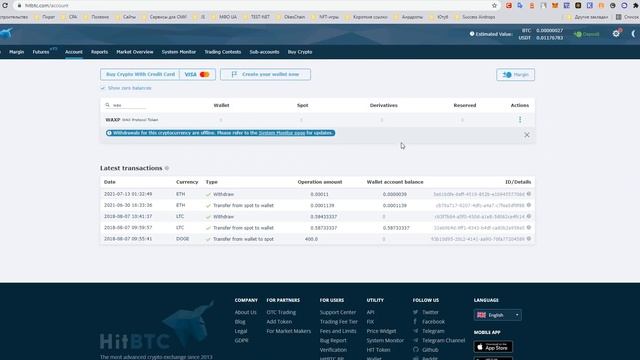Click operation amount 400.0 in DOGE row

pyautogui.click(x=311, y=239)
